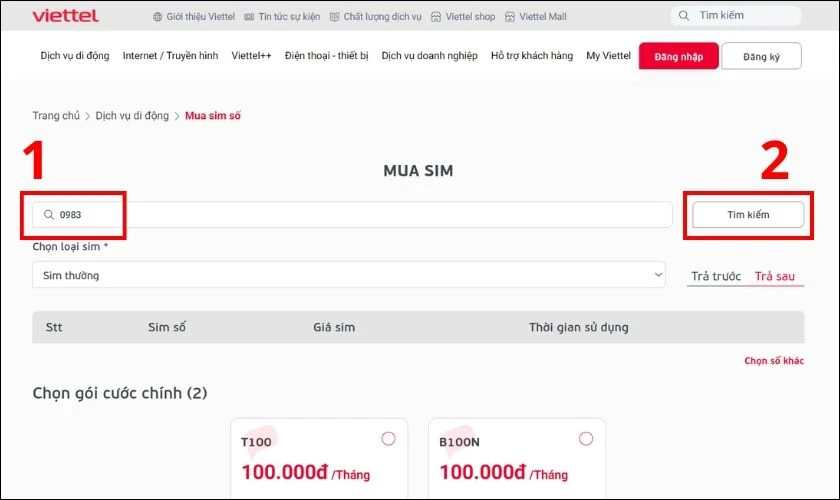
Task: Go to Dịch vụ di động breadcrumb
Action: tap(132, 116)
